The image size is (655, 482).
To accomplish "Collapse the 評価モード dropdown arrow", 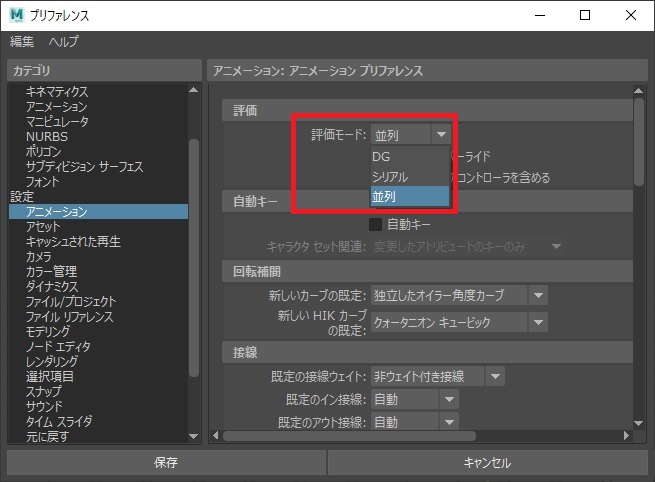I will point(441,134).
